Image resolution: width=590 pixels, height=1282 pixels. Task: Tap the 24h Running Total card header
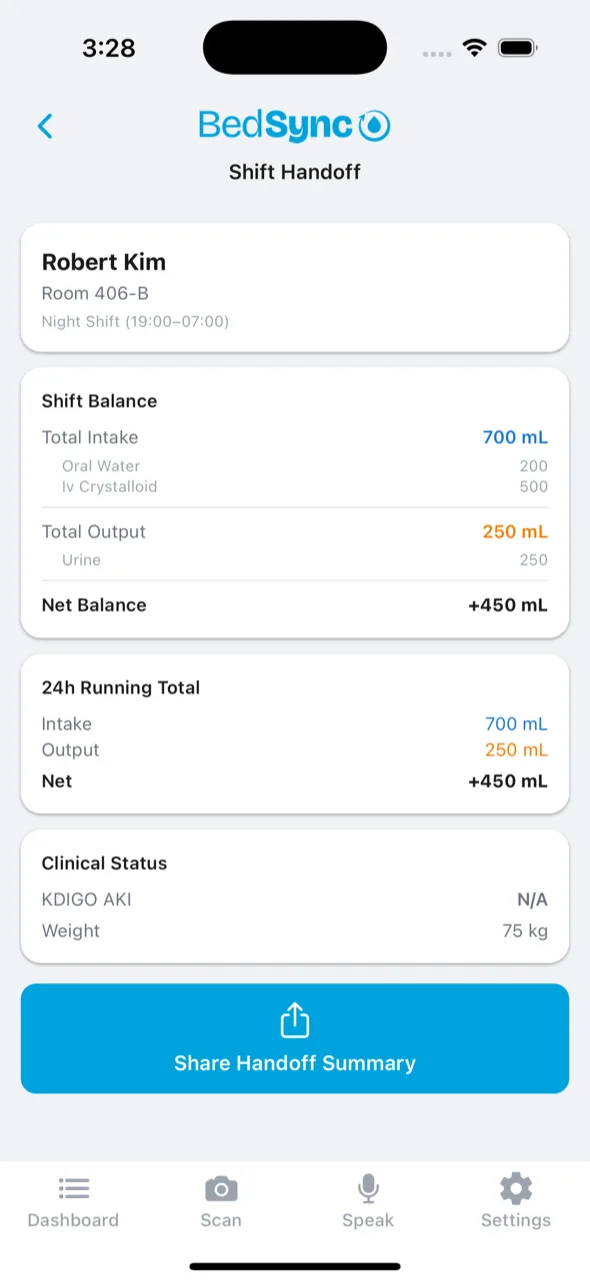pos(120,688)
